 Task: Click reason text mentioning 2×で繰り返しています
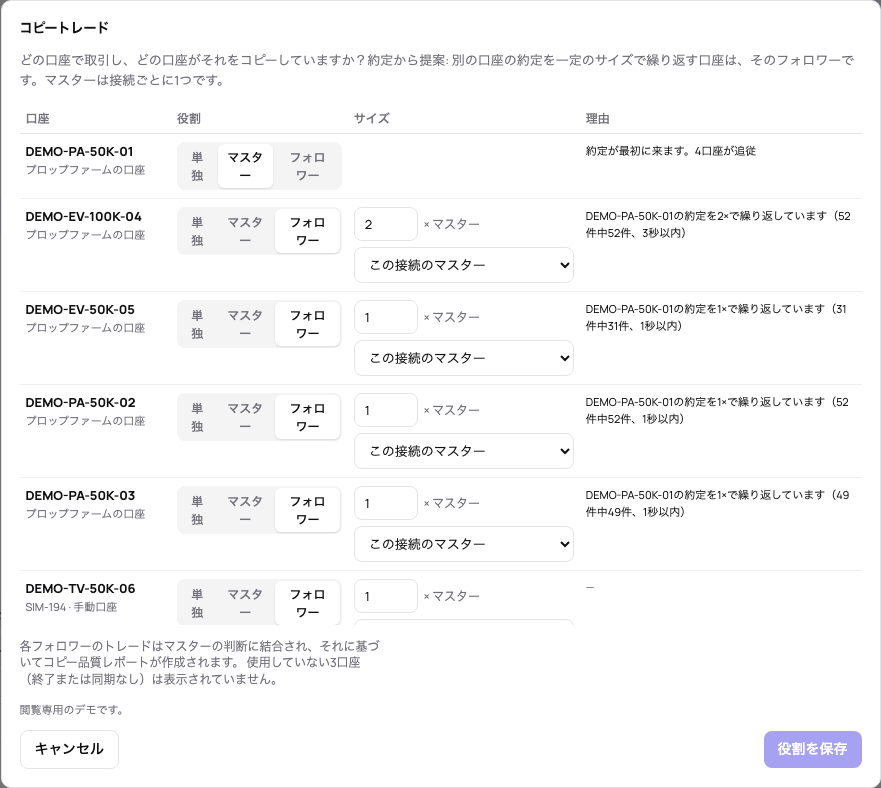pos(718,224)
